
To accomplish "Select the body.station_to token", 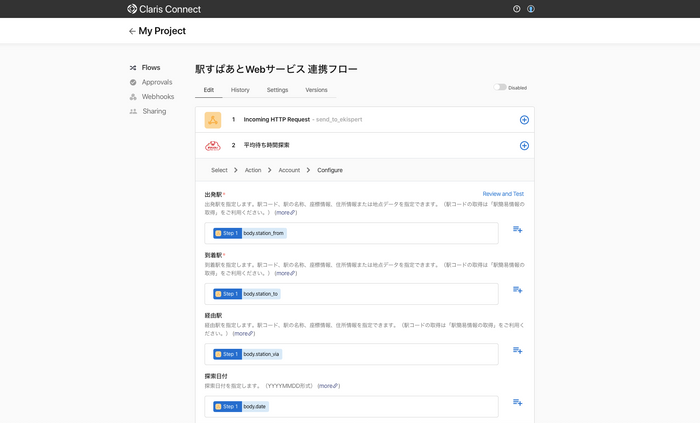I will coord(246,294).
